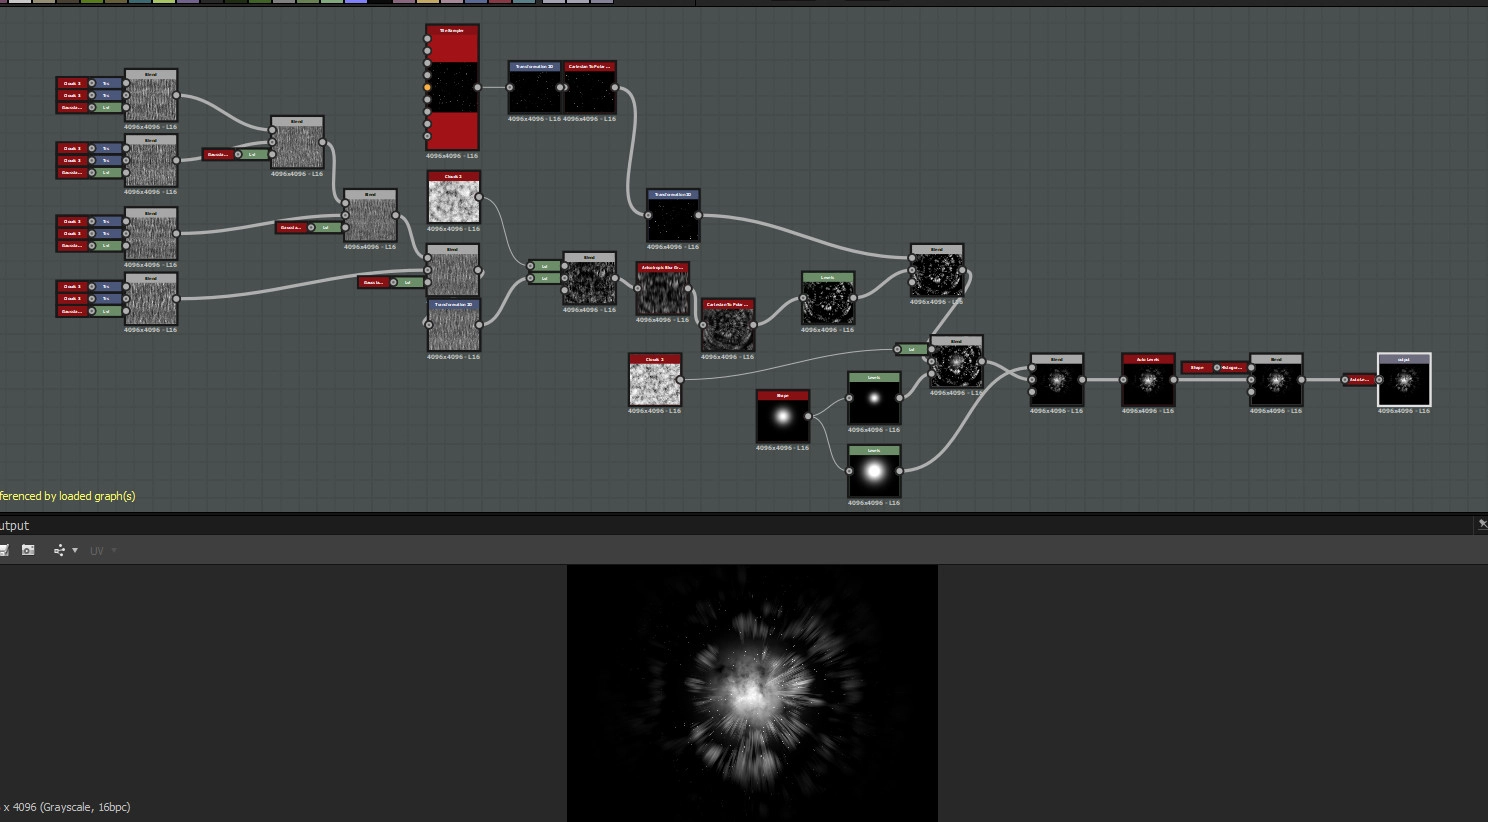Select the uppermost Clouds 2 node below Tile Sampler
The image size is (1488, 822).
click(x=453, y=198)
